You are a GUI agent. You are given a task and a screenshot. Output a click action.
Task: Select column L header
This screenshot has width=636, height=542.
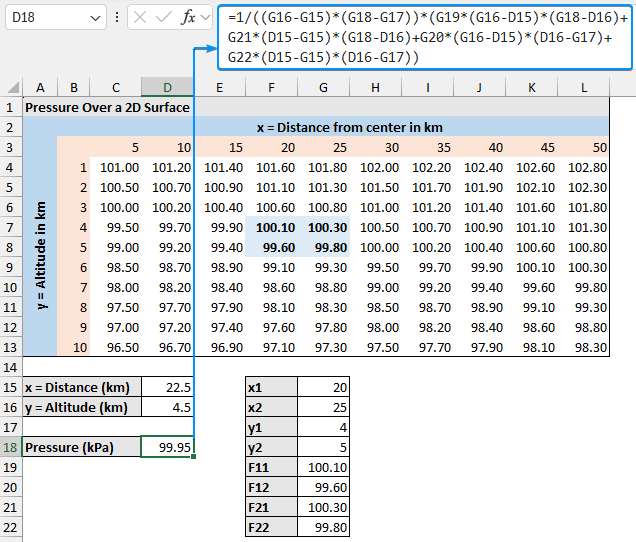point(583,87)
